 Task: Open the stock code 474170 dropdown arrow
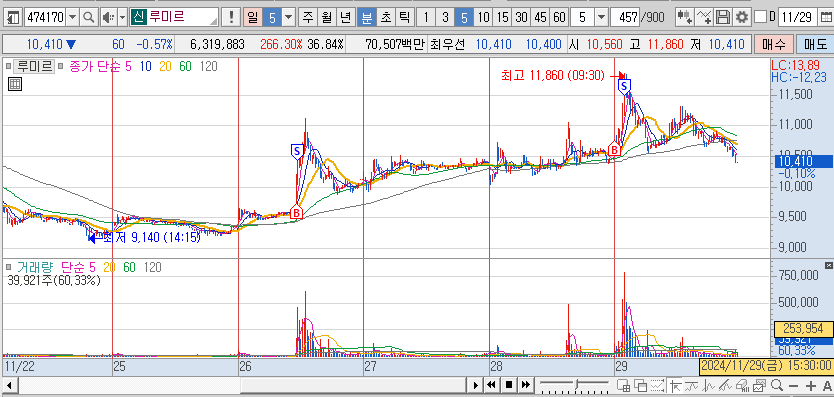click(73, 18)
